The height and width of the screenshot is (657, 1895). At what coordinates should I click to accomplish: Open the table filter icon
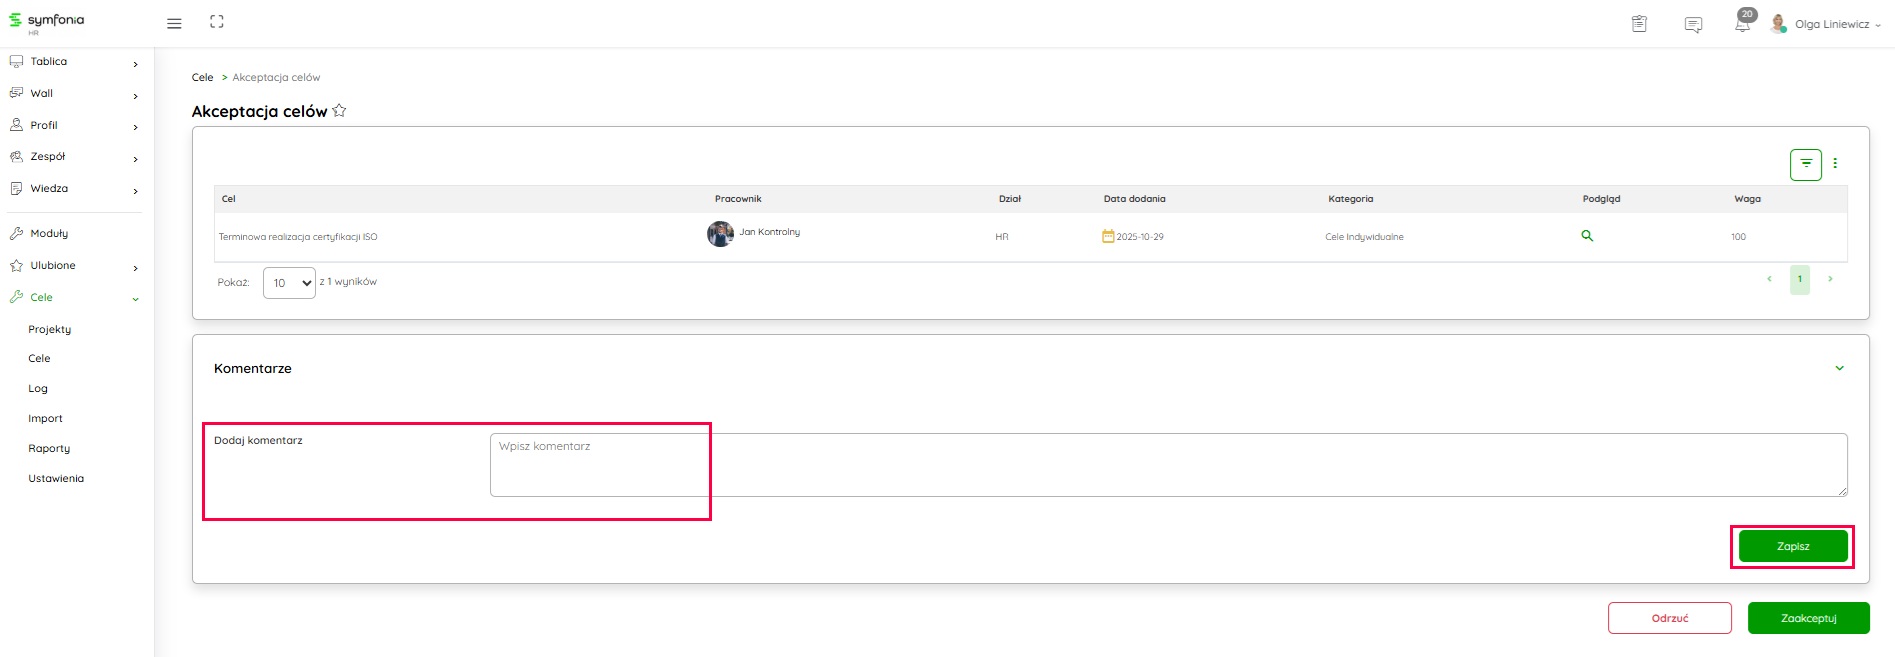(1805, 164)
